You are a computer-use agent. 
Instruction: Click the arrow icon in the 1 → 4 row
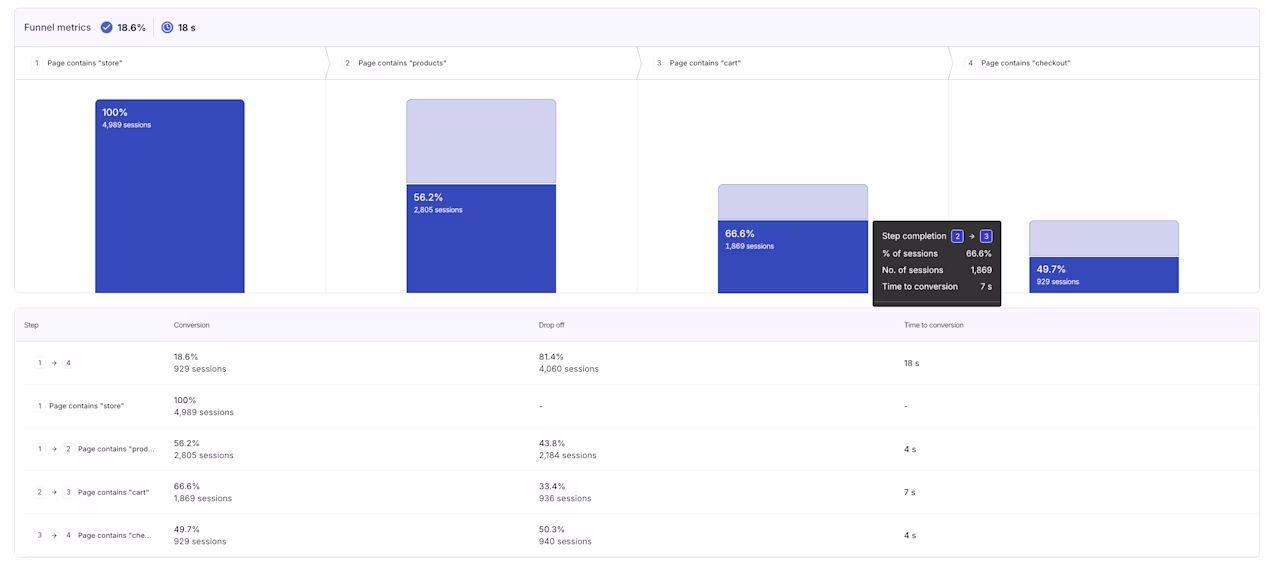point(54,363)
